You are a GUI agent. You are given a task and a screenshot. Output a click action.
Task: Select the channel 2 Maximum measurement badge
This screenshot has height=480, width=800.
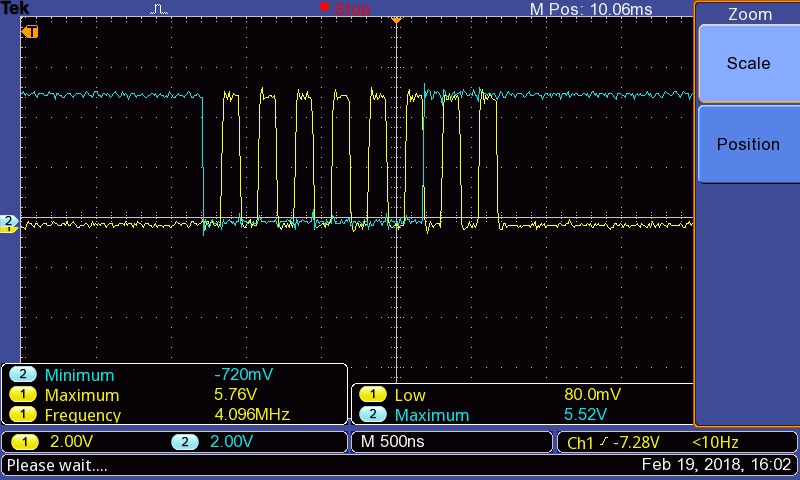click(372, 414)
